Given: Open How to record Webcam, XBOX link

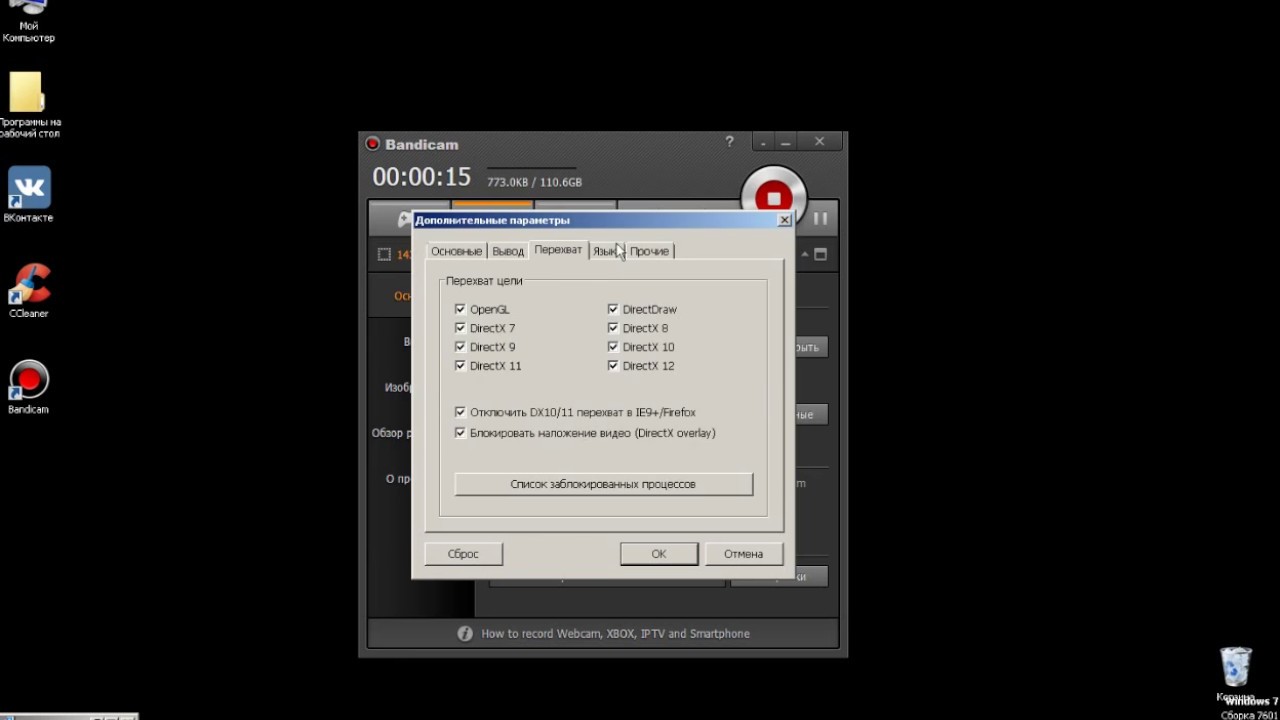Looking at the screenshot, I should (x=615, y=633).
